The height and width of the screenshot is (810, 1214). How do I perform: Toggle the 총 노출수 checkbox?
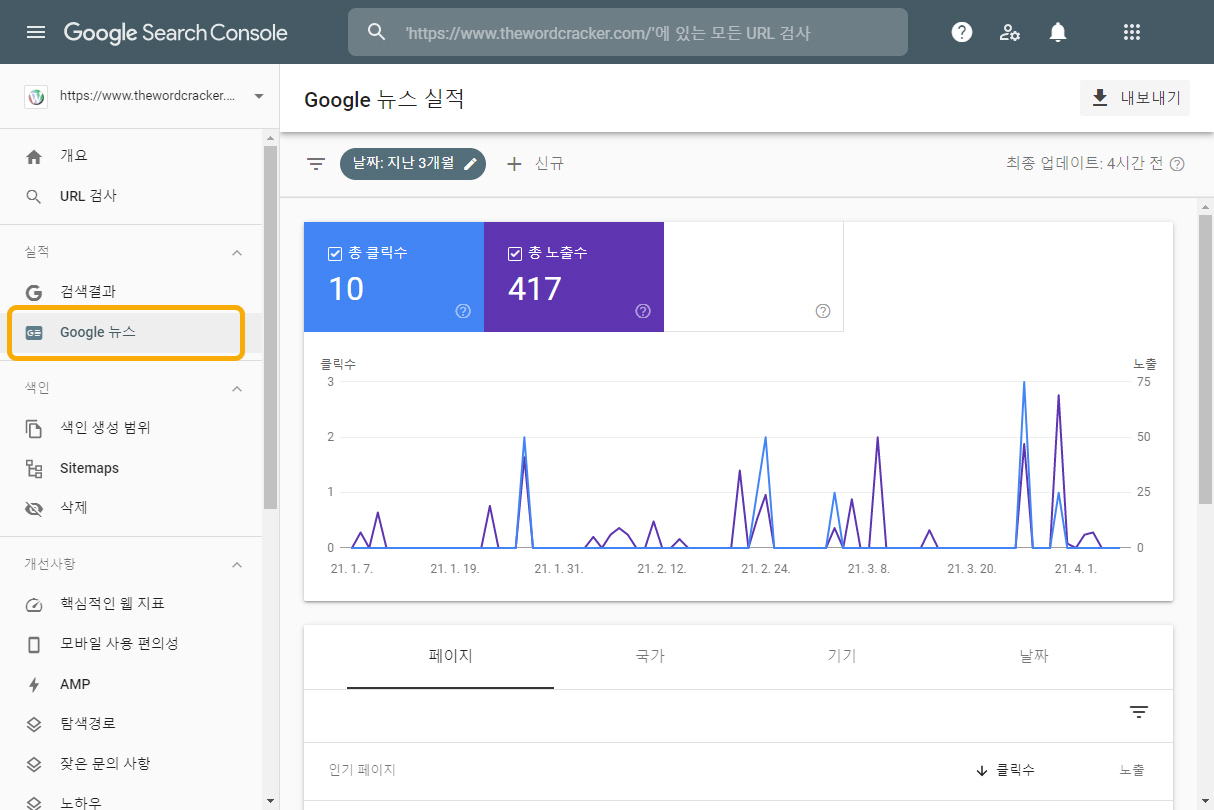[515, 253]
